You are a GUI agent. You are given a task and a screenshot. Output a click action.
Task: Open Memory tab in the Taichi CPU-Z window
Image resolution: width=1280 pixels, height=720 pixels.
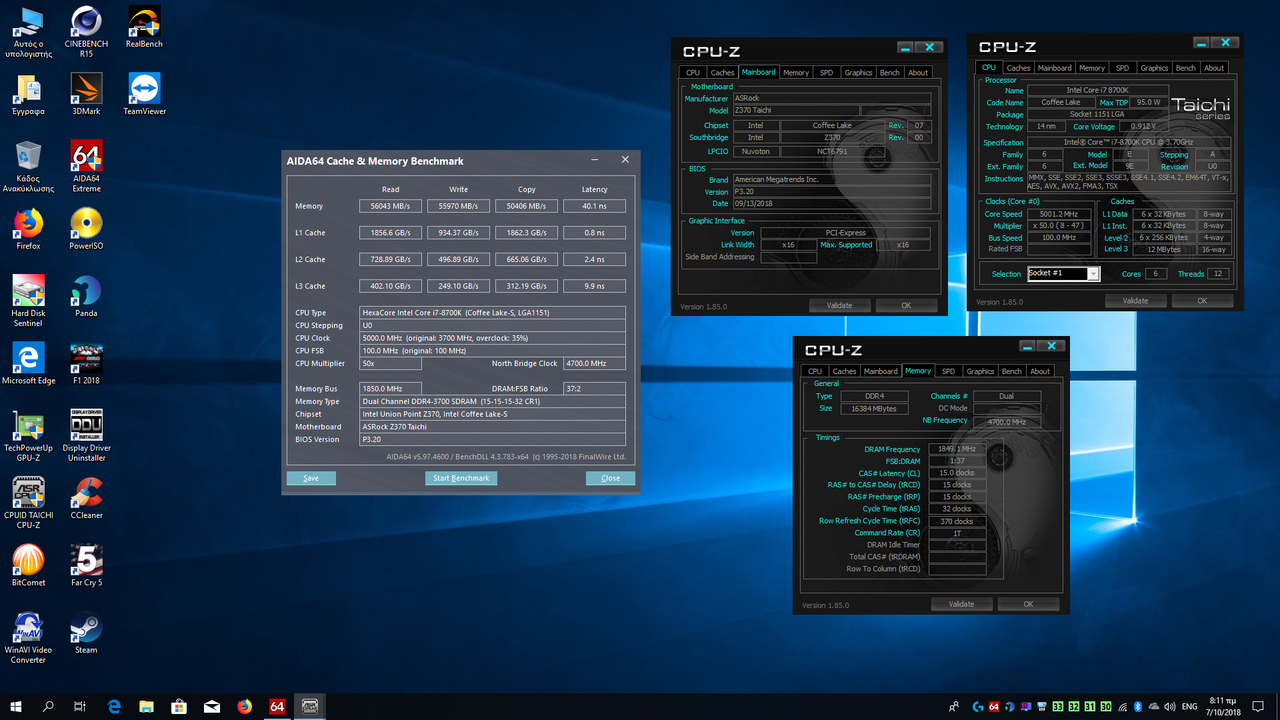pyautogui.click(x=1092, y=68)
